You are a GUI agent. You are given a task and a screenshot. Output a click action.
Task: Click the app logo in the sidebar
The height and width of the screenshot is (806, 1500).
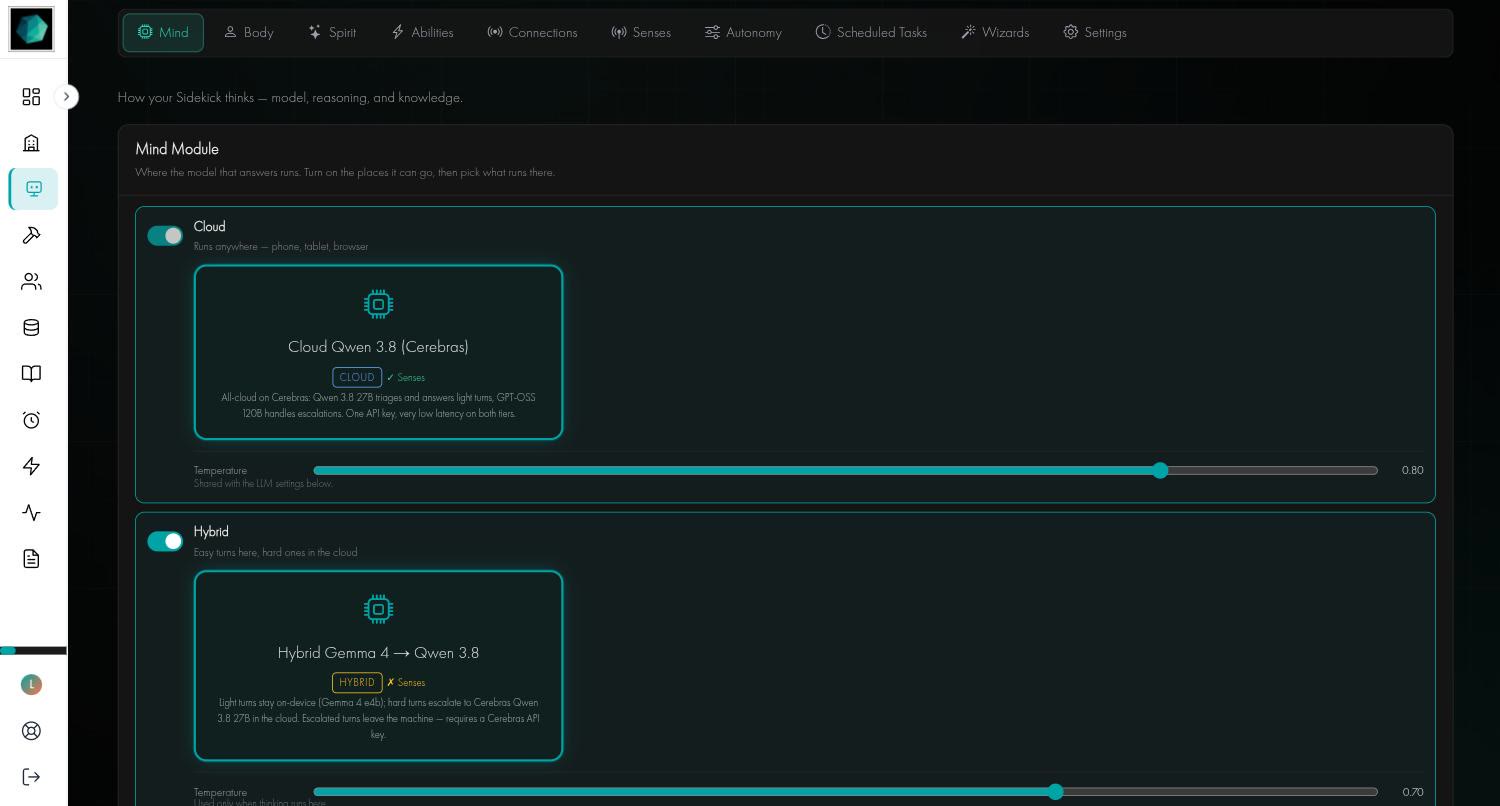coord(31,29)
